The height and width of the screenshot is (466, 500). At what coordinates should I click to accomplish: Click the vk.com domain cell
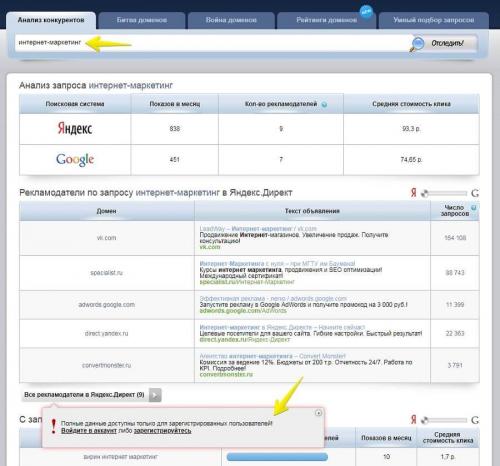107,238
